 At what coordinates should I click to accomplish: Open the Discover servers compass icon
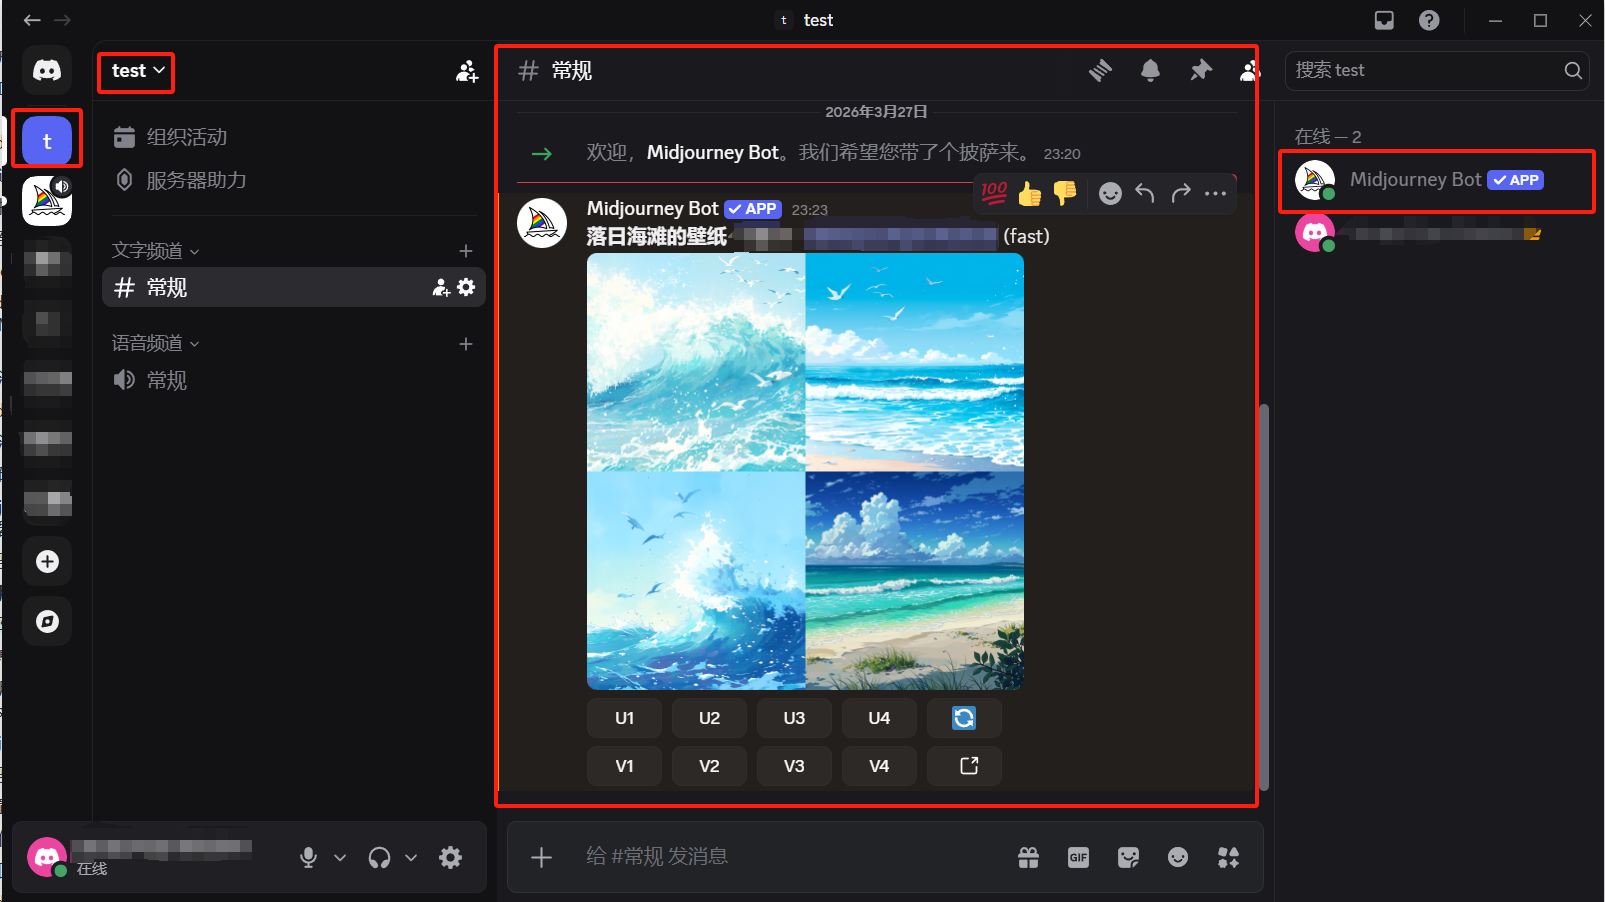pos(47,622)
